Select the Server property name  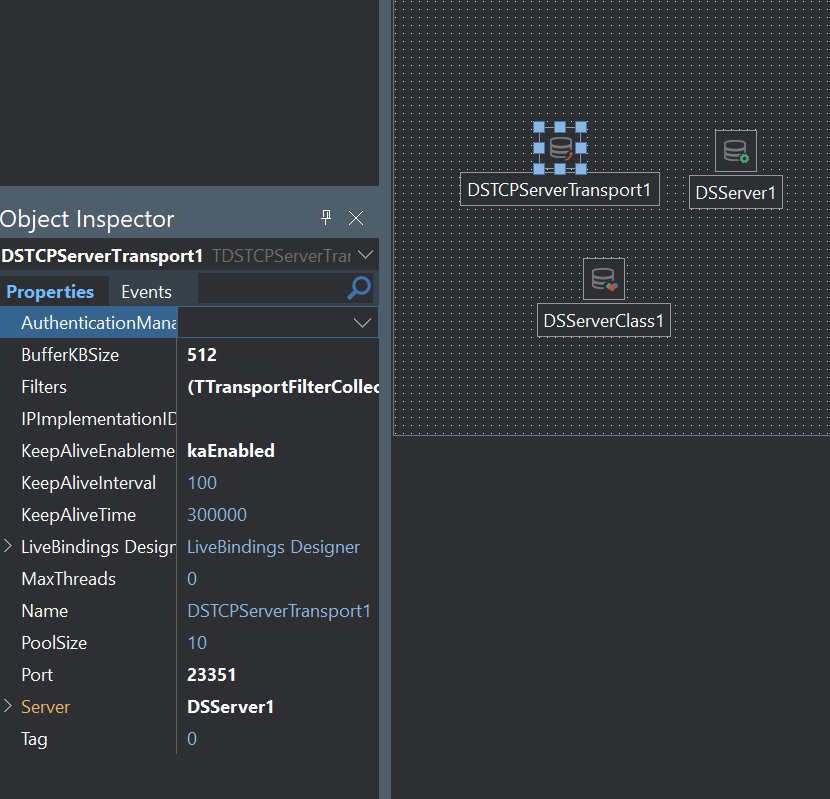[45, 707]
